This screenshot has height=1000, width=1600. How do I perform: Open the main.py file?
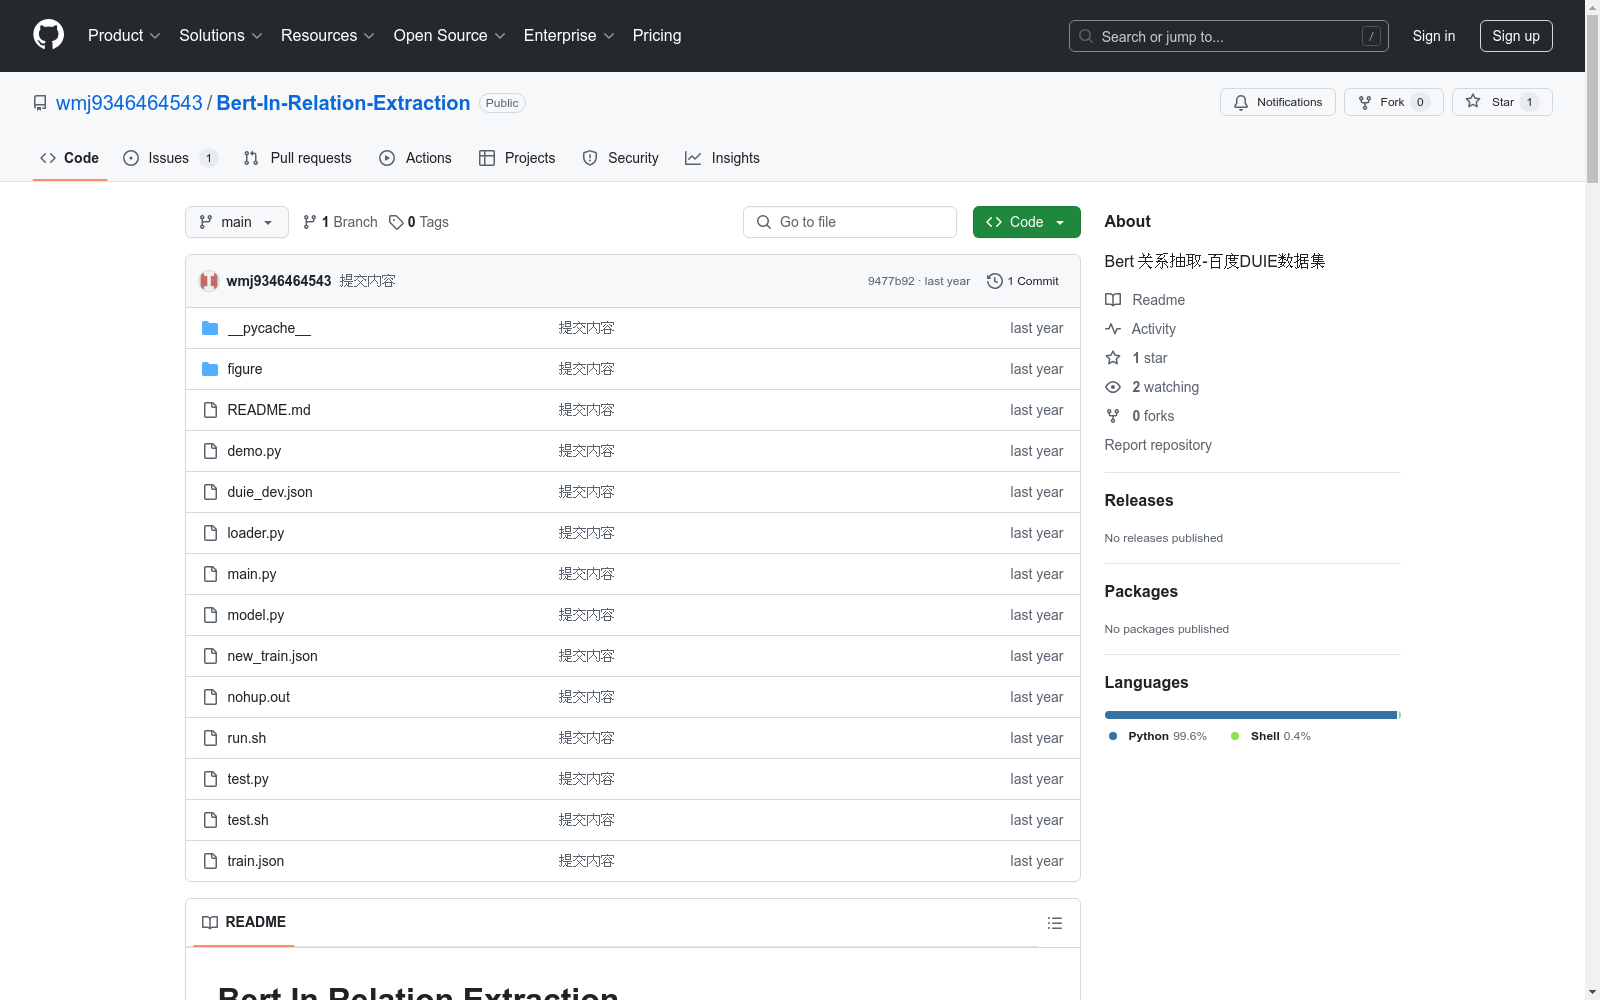(x=252, y=574)
